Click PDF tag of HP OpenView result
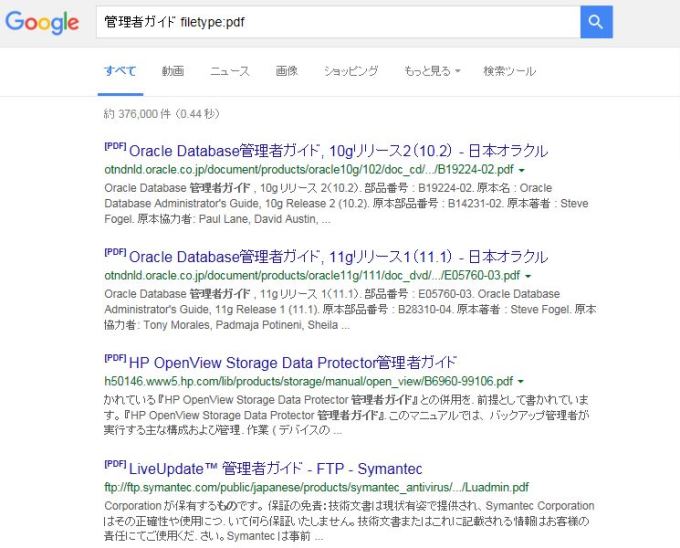680x548 pixels. 115,358
